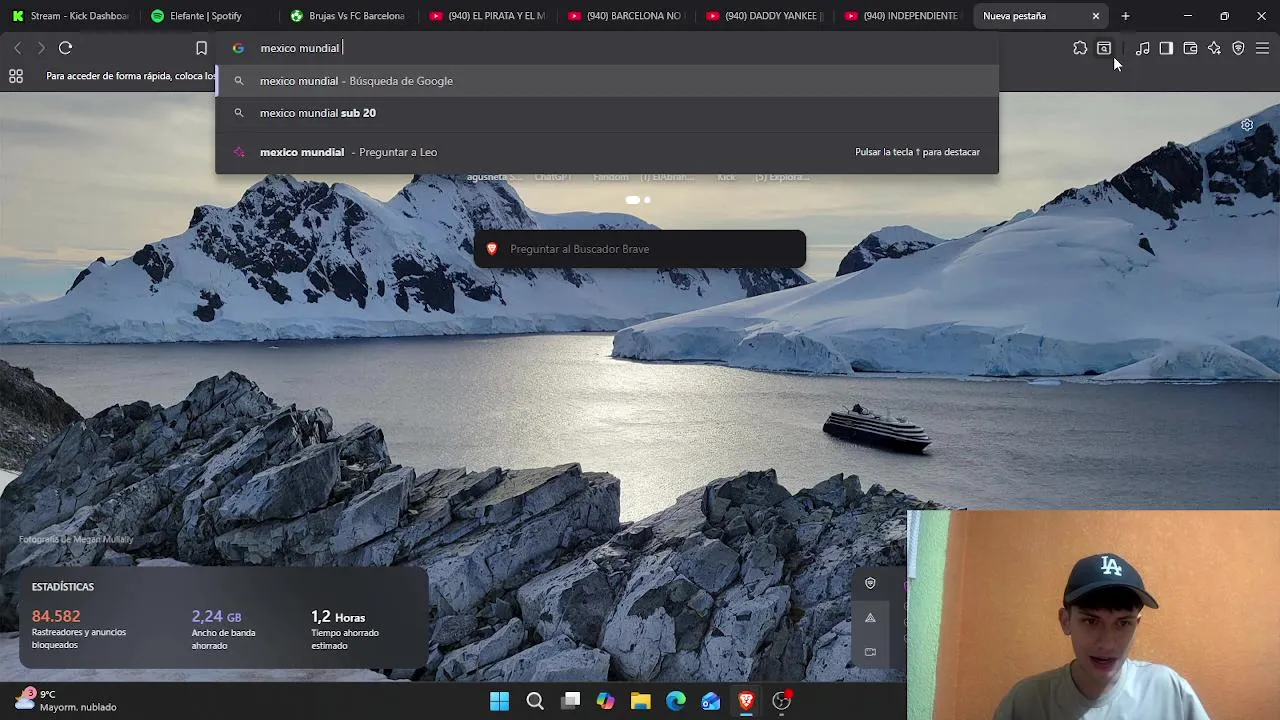Click the bookmarks bar hint 'Para acceder de forma rápida'
The width and height of the screenshot is (1280, 720).
point(131,76)
